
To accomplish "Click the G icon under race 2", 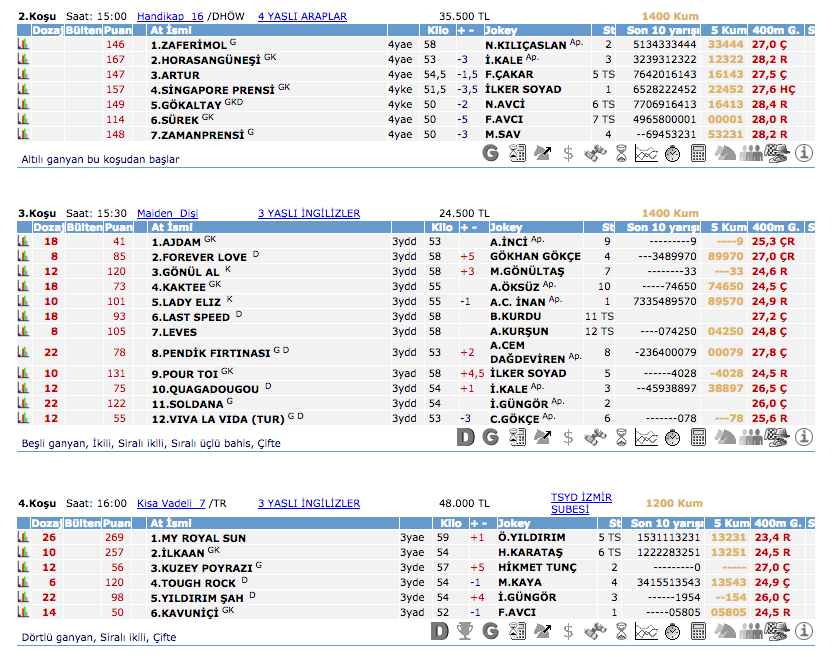I will click(x=490, y=153).
